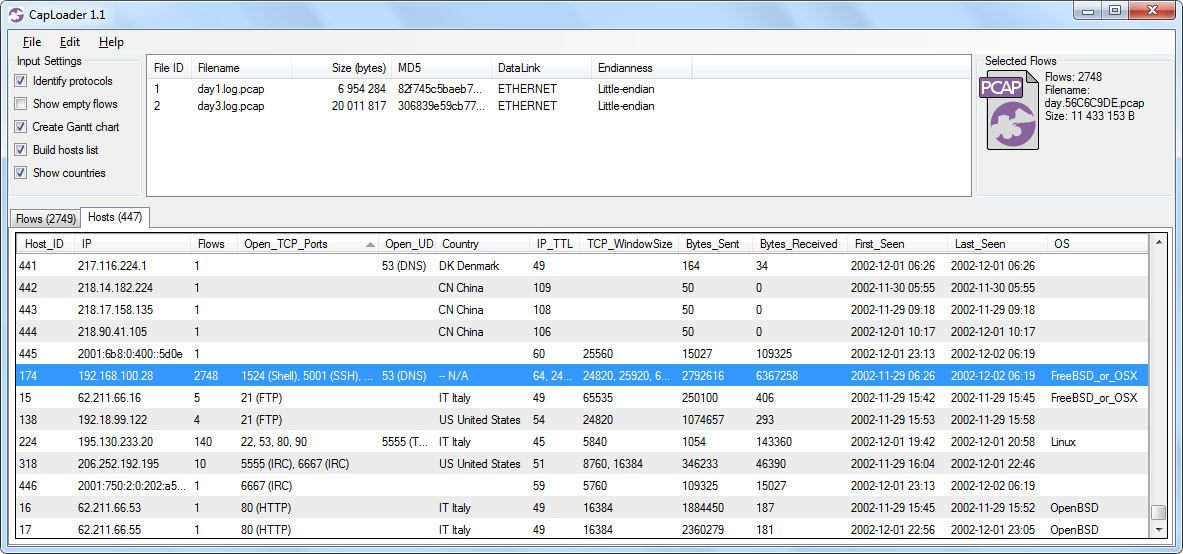1183x554 pixels.
Task: Uncheck the Create Gantt chart option
Action: [x=21, y=127]
